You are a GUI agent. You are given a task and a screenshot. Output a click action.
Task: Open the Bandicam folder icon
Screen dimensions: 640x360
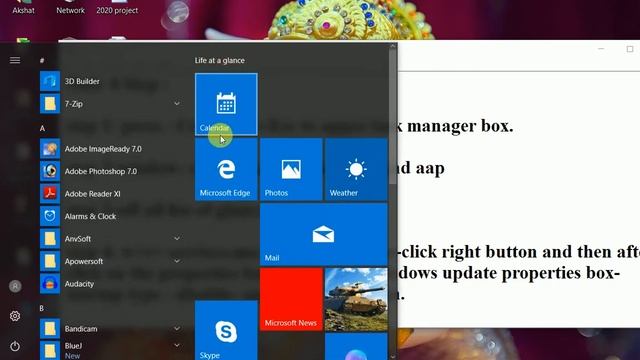pyautogui.click(x=50, y=329)
